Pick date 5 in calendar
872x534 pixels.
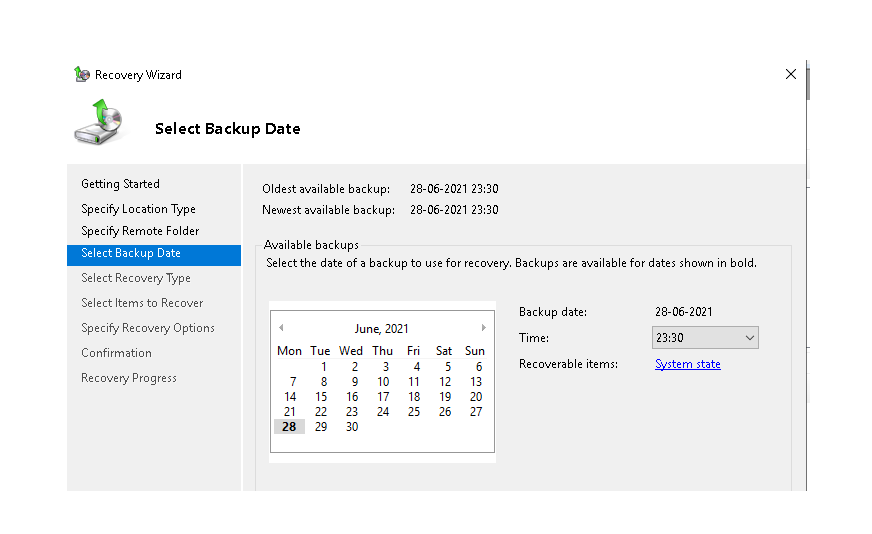pyautogui.click(x=448, y=367)
